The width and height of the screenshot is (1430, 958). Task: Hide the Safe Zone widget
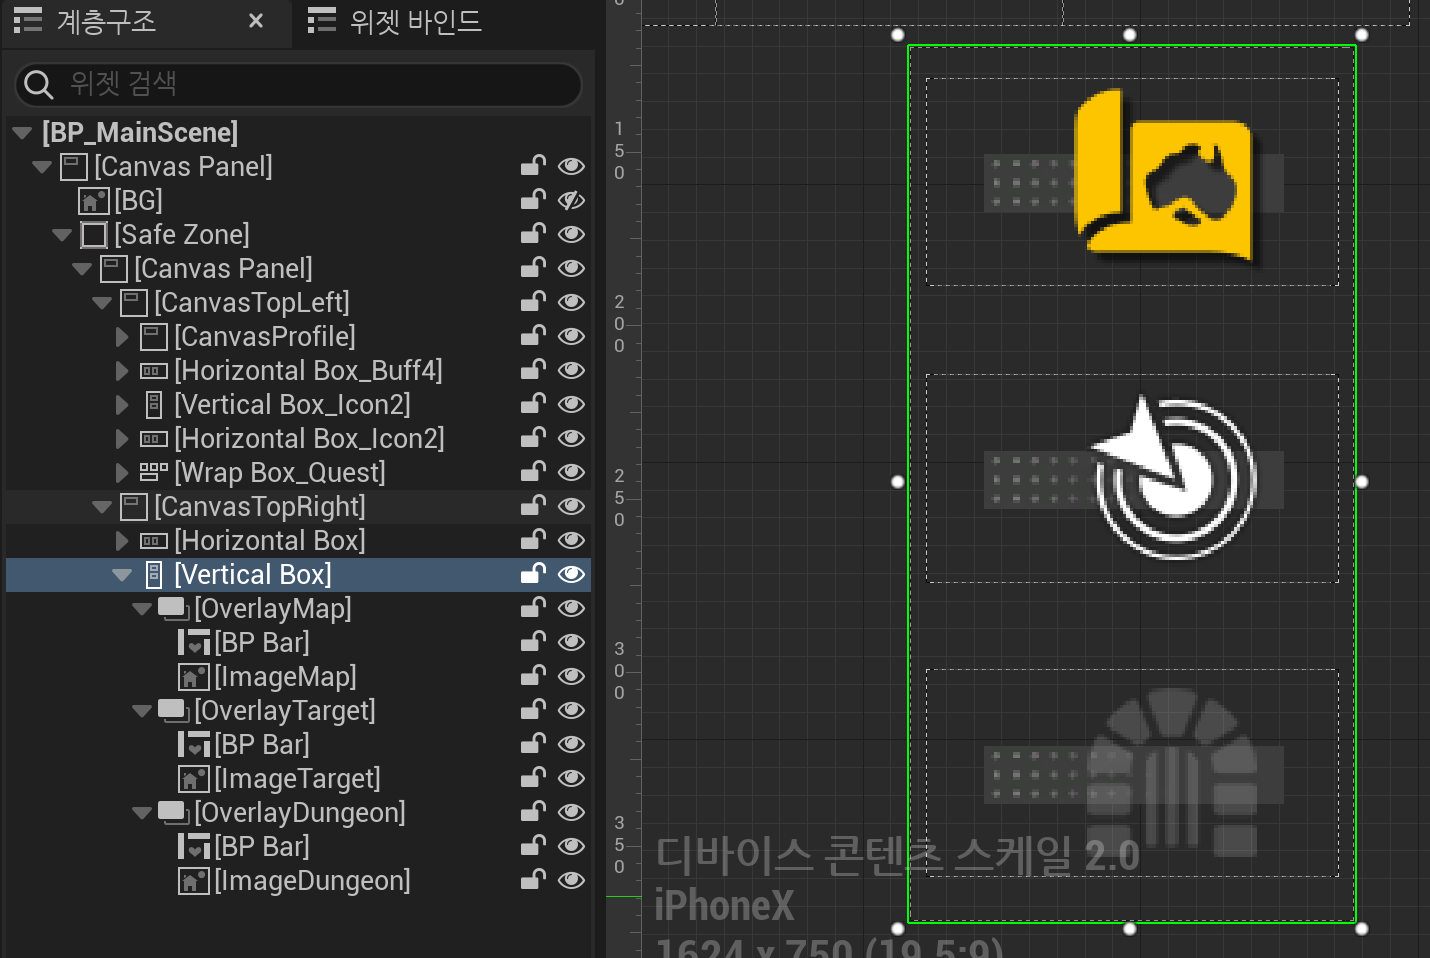coord(571,235)
